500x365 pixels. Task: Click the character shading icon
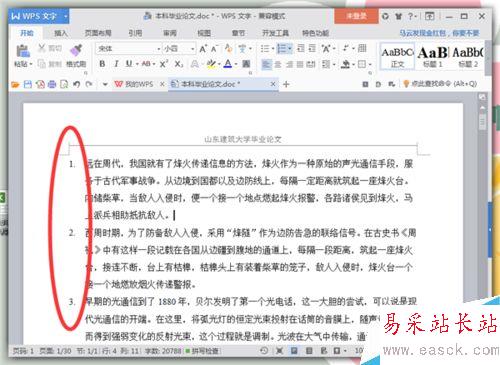246,64
